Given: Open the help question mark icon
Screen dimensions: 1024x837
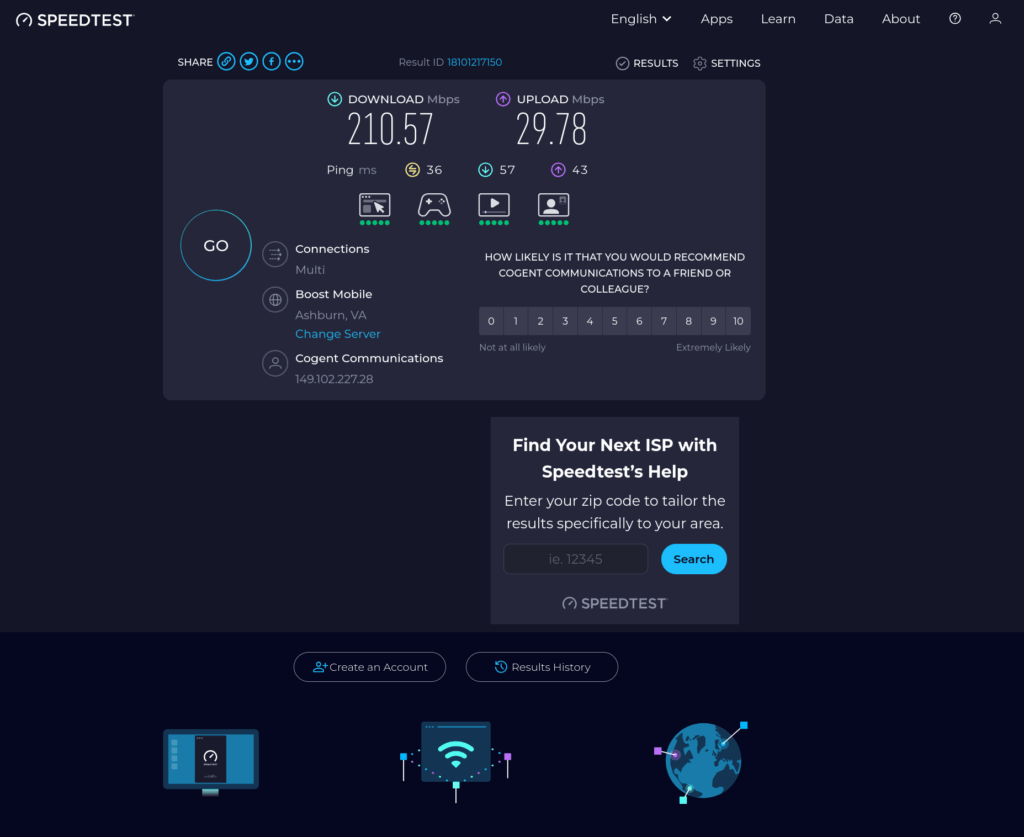Looking at the screenshot, I should 955,19.
